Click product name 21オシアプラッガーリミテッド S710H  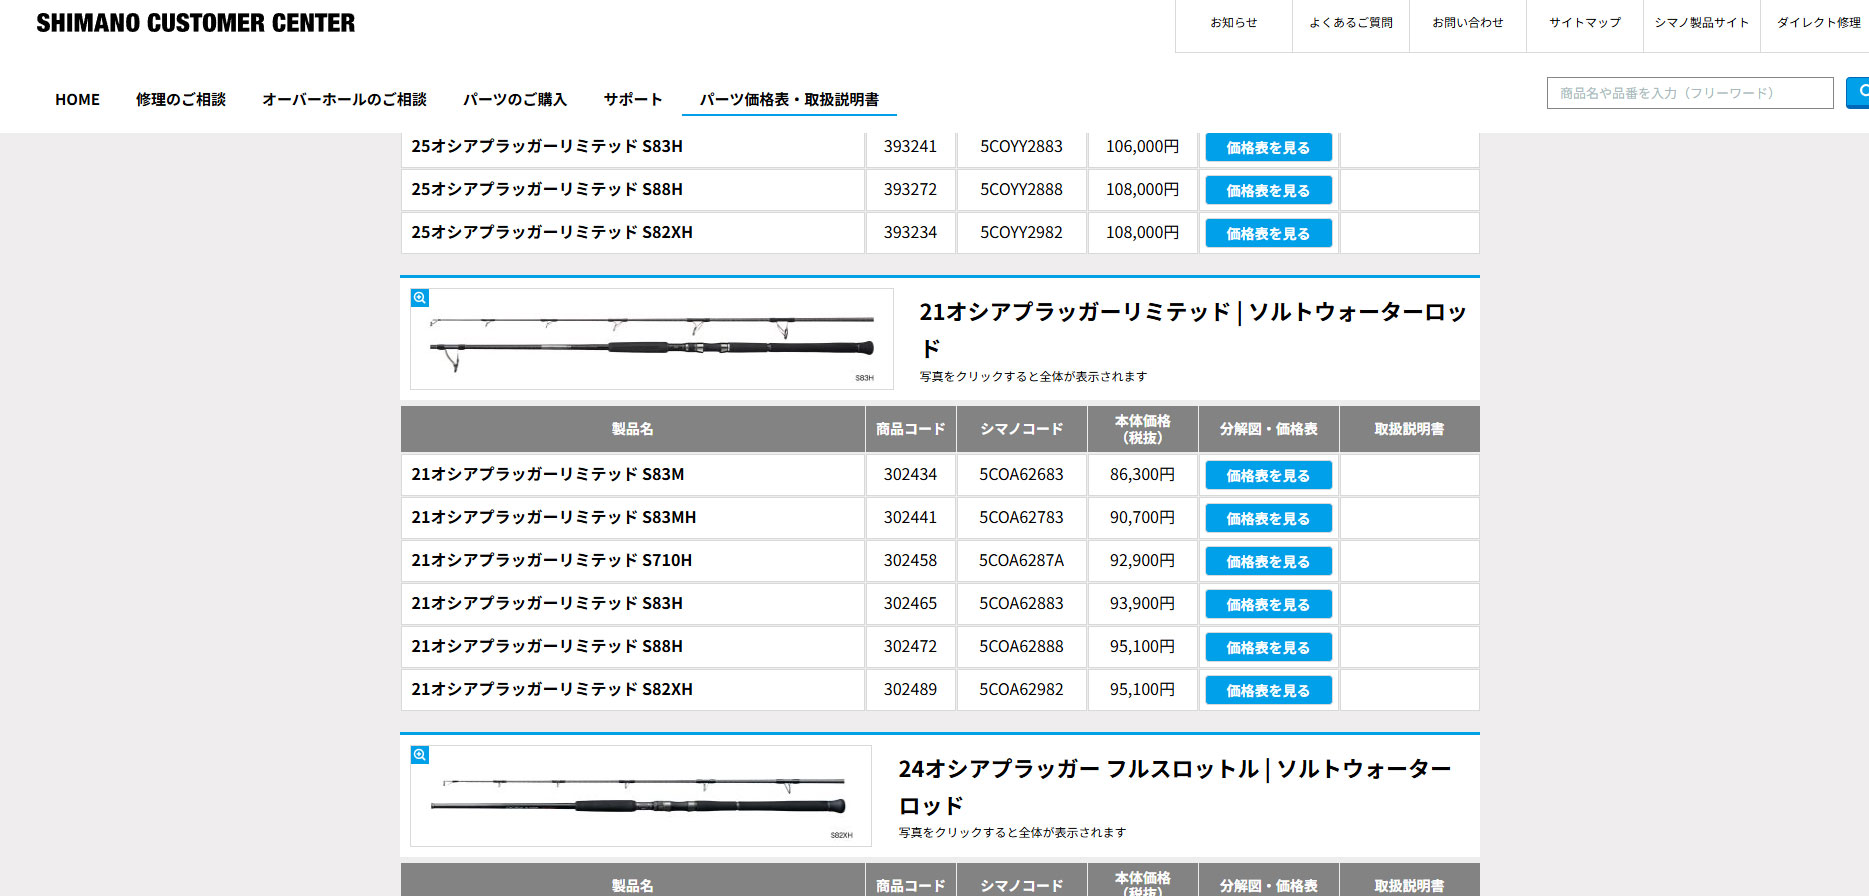pos(552,560)
